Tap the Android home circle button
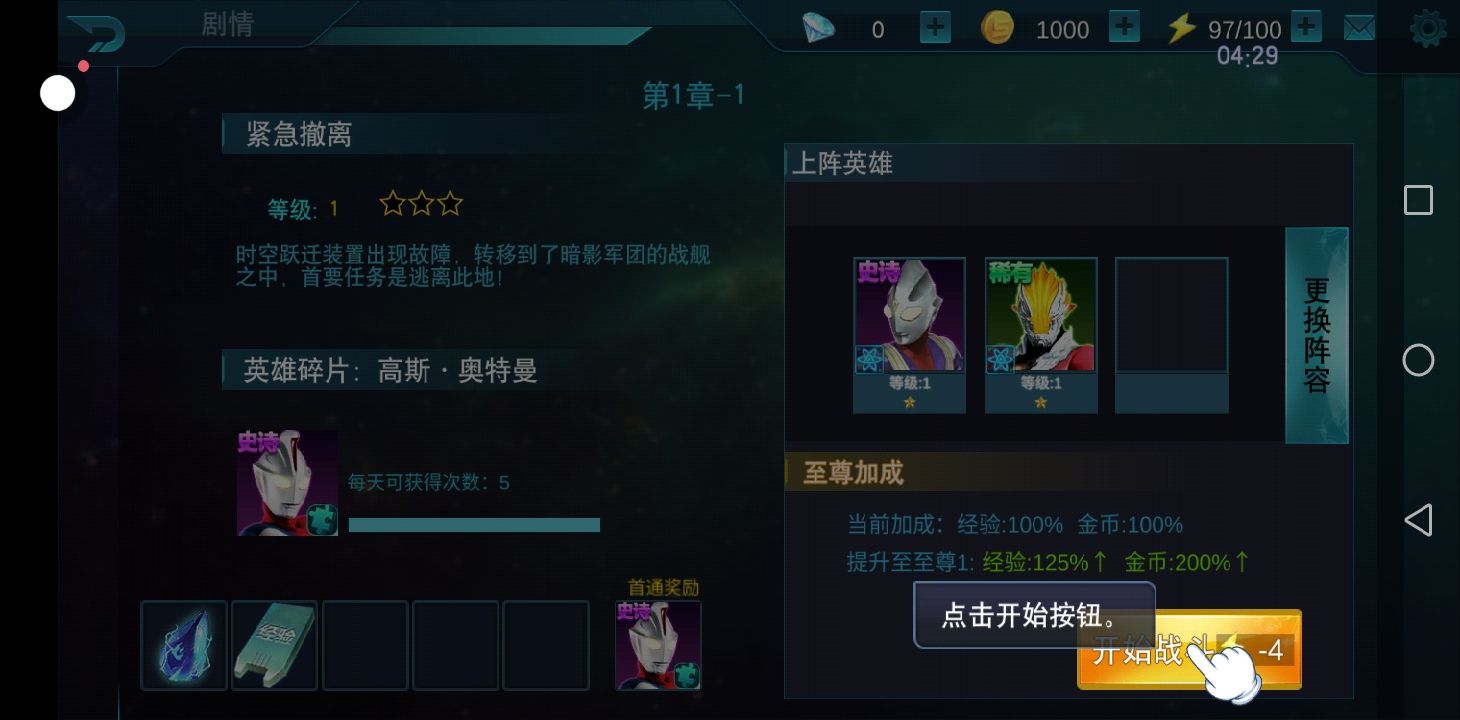 1418,360
